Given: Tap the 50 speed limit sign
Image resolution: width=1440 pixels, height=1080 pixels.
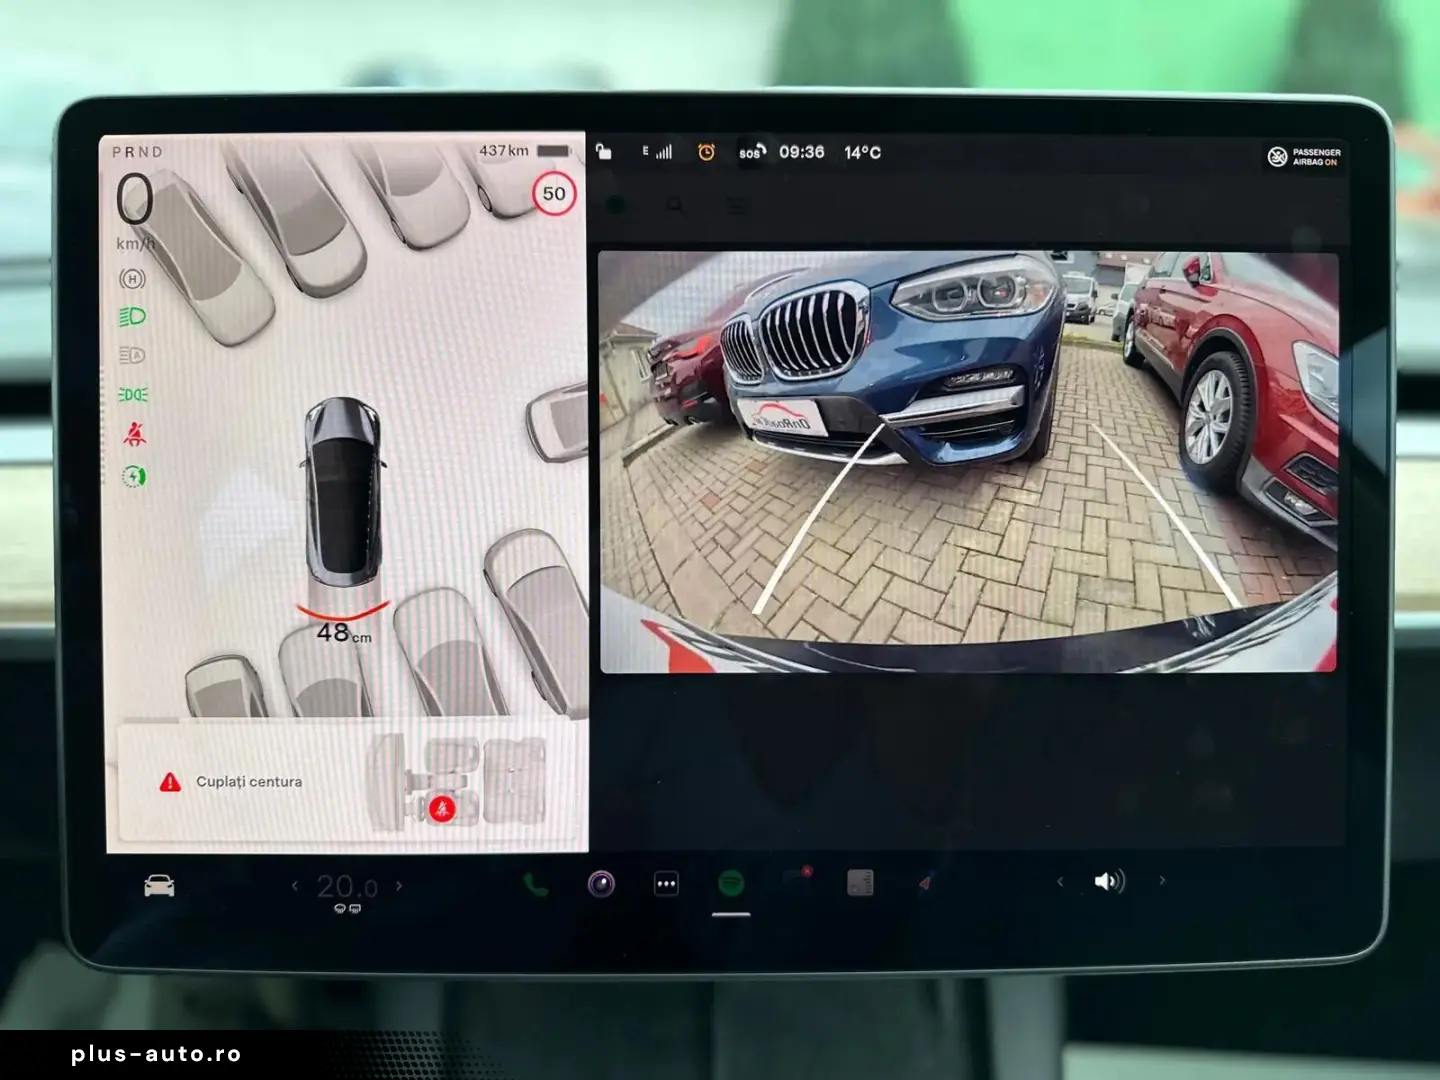Looking at the screenshot, I should 554,194.
